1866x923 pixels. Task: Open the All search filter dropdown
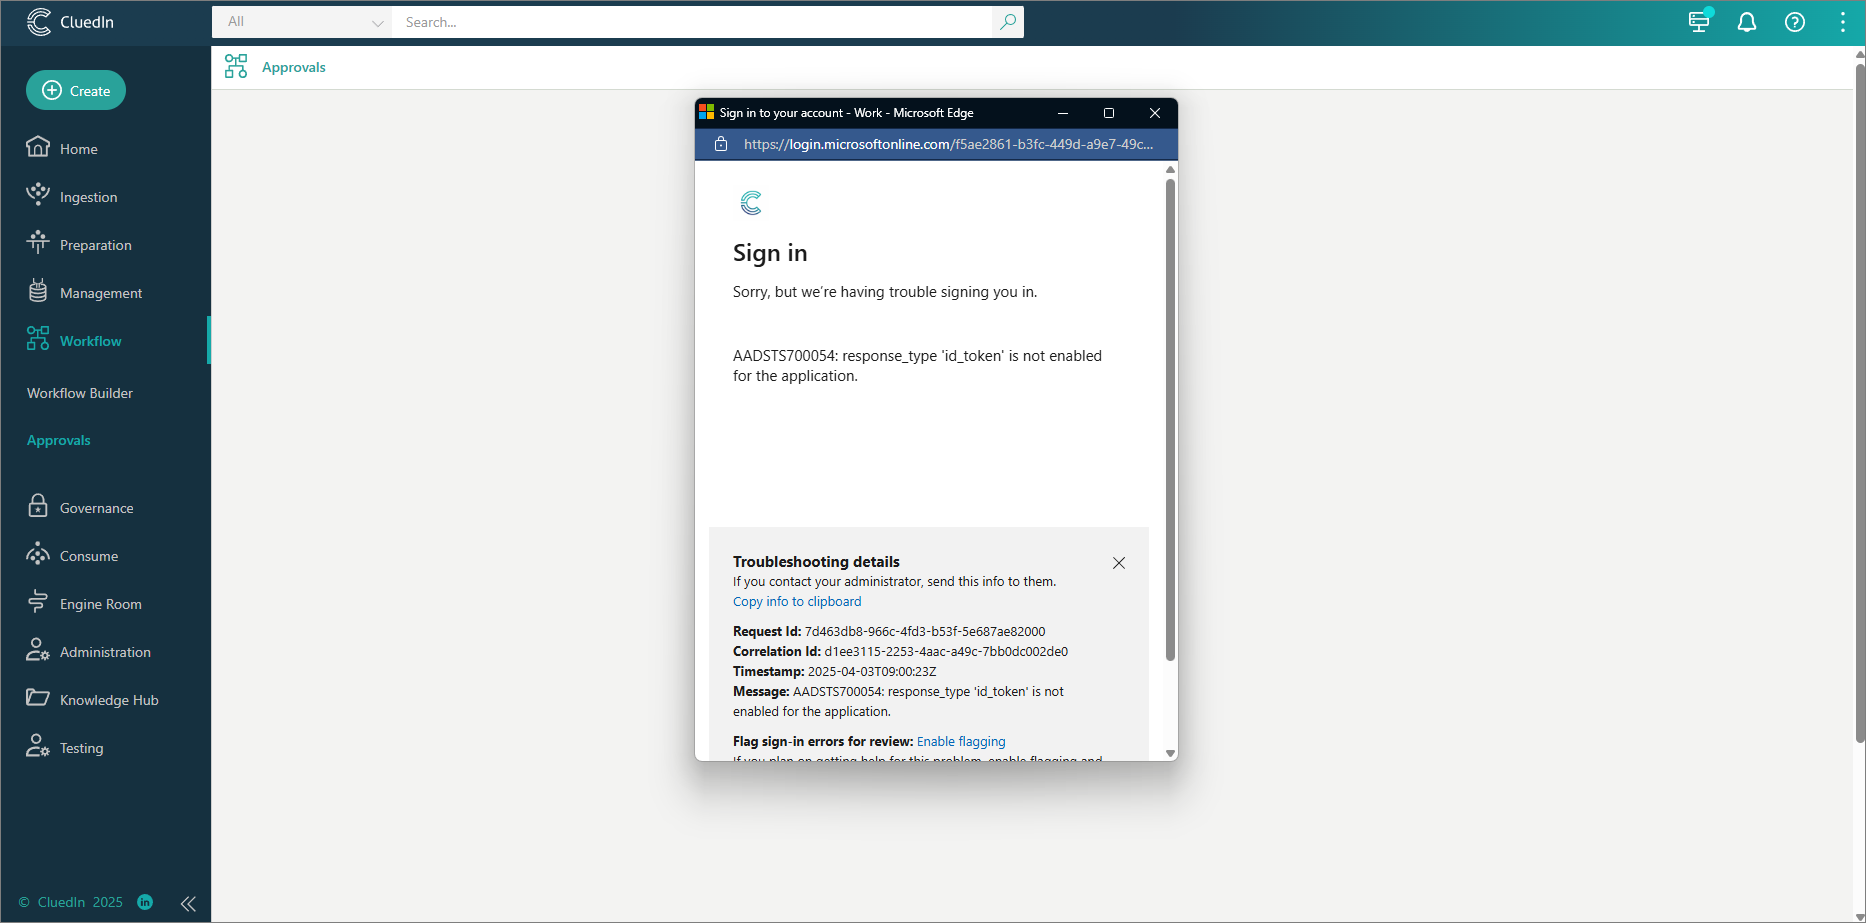[303, 22]
